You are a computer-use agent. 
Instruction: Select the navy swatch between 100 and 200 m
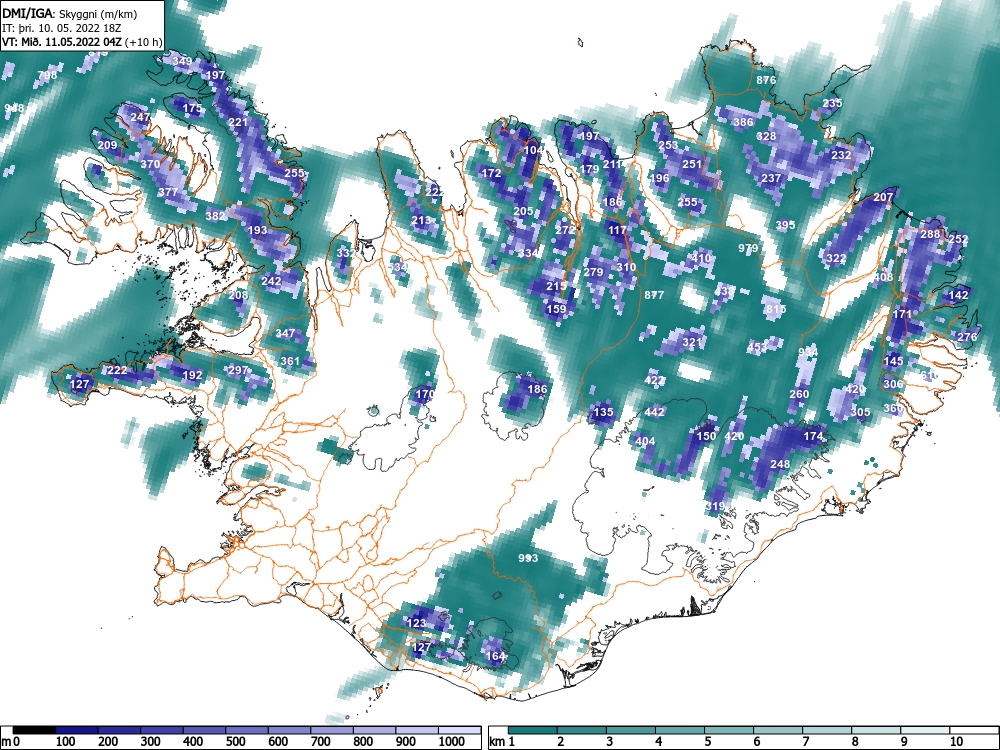77,730
